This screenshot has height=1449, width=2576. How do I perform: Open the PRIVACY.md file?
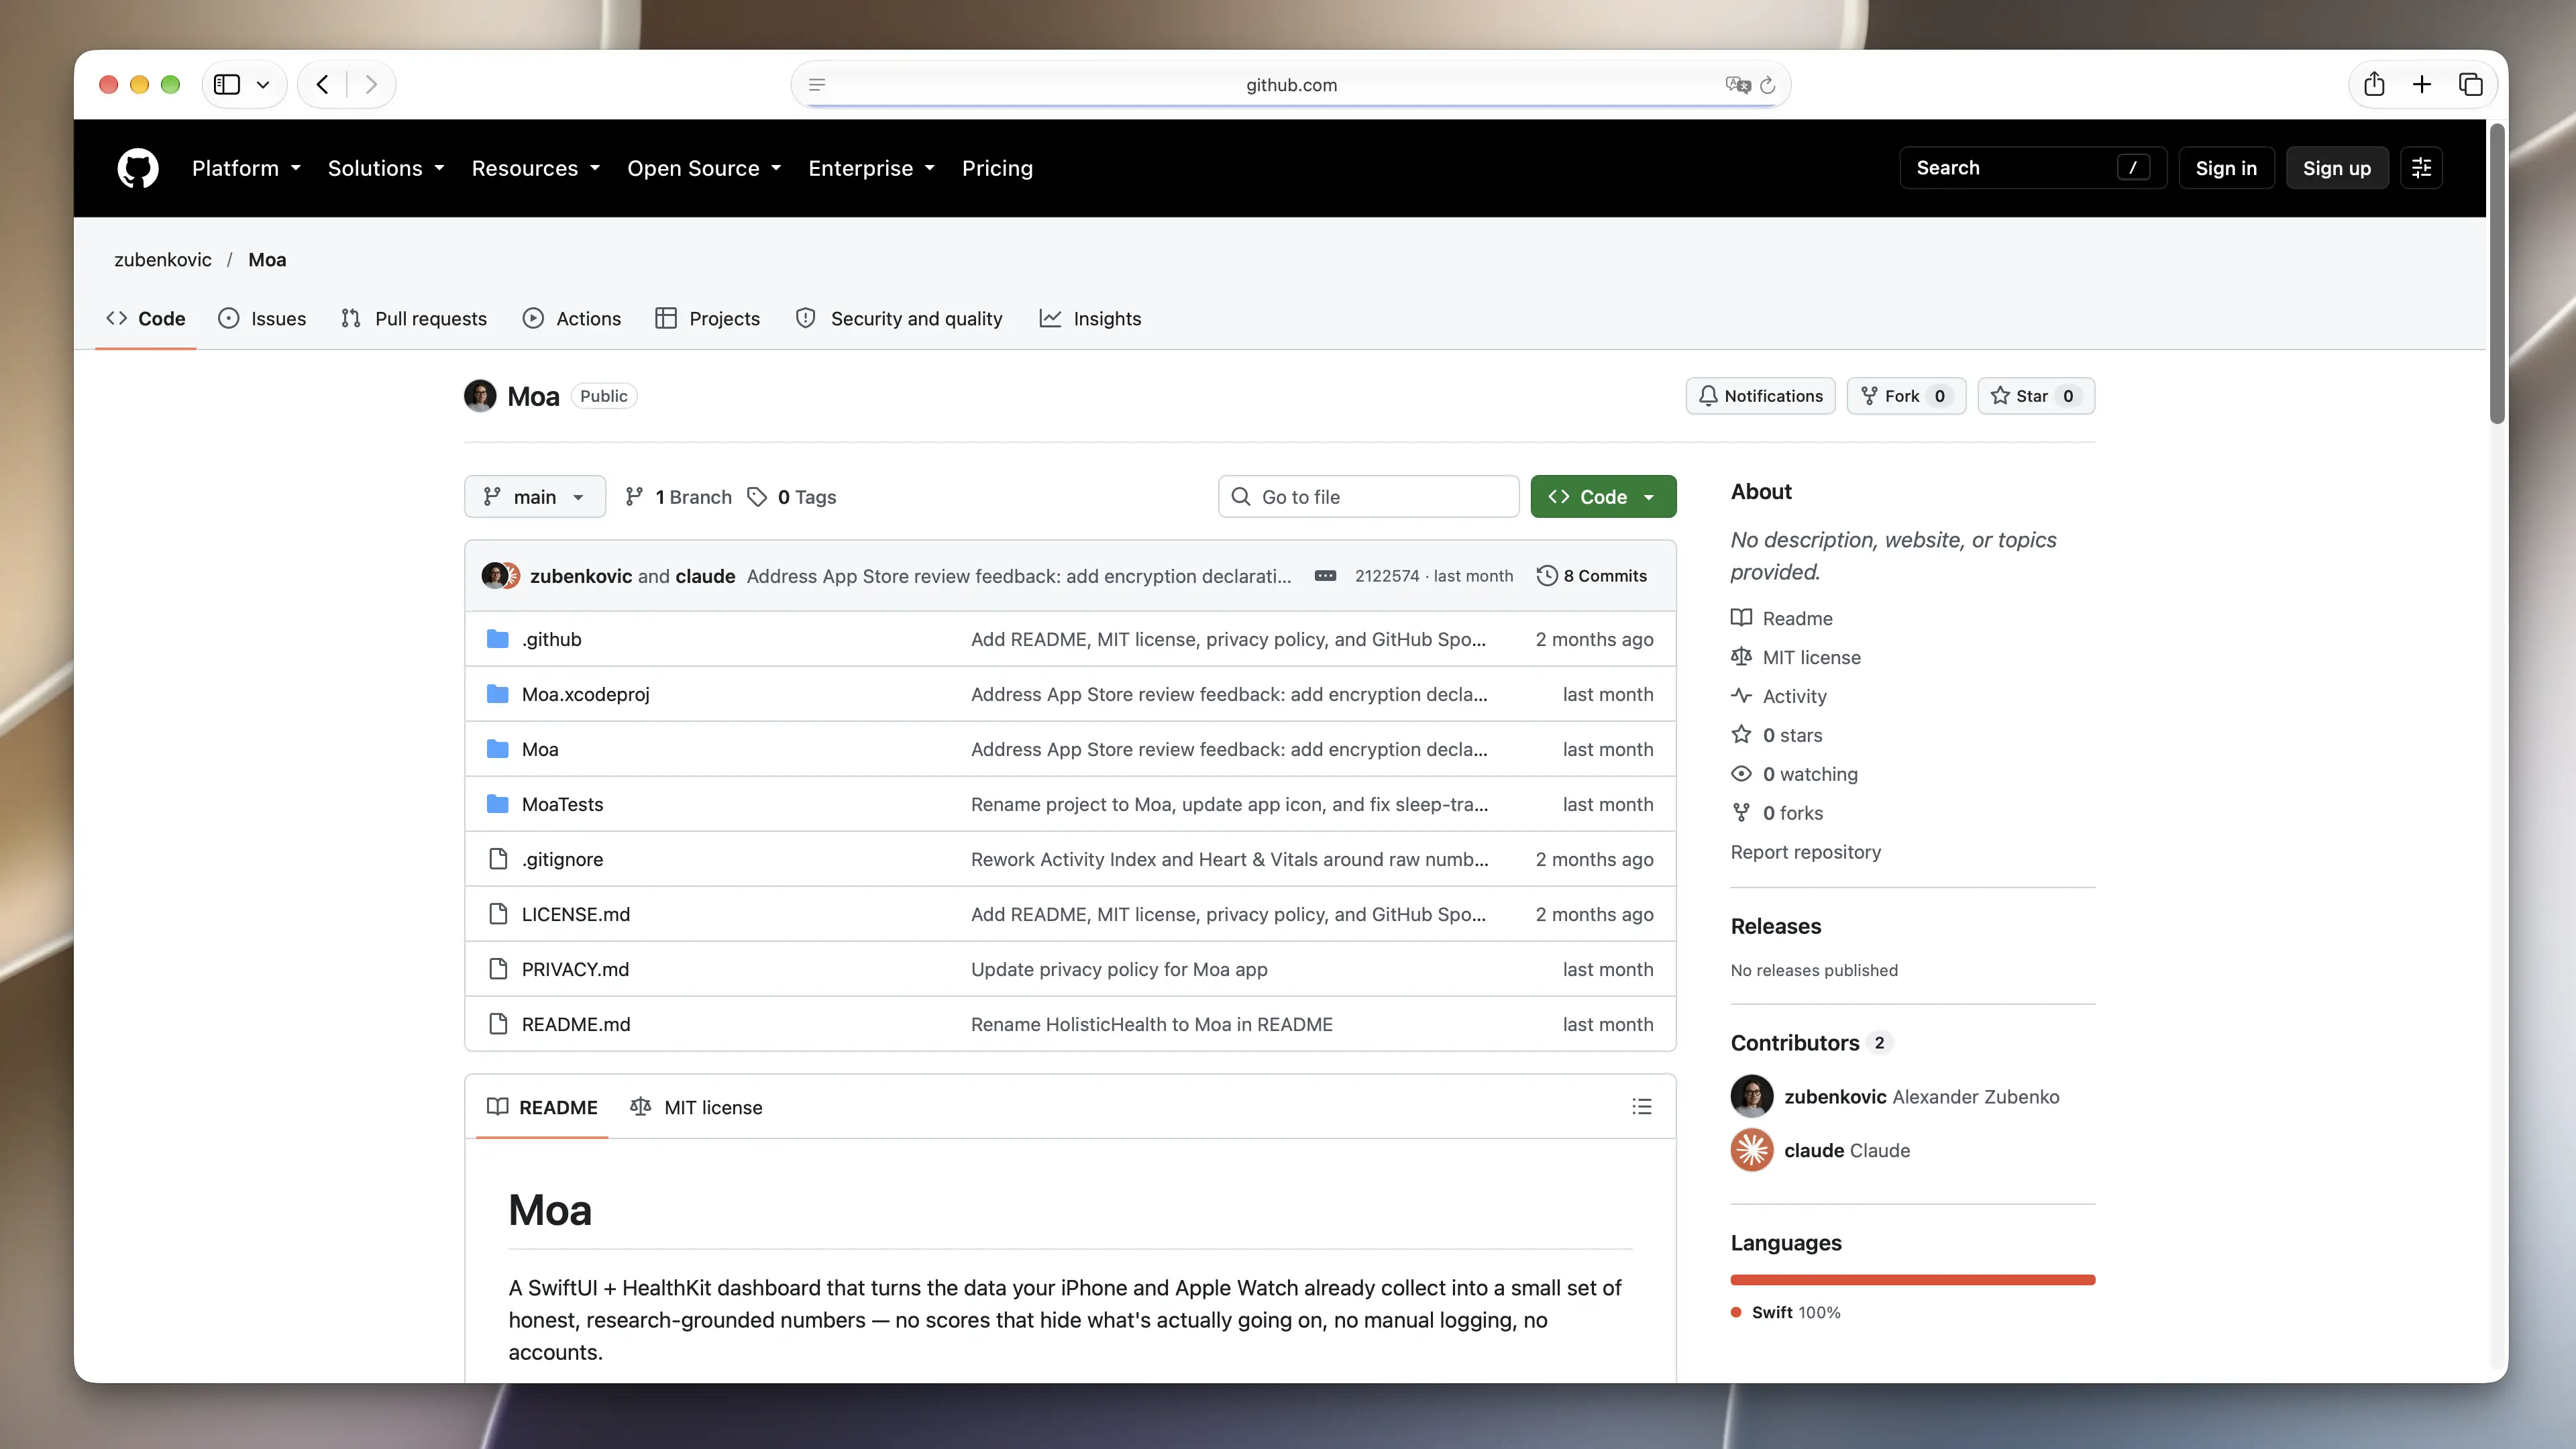point(575,969)
